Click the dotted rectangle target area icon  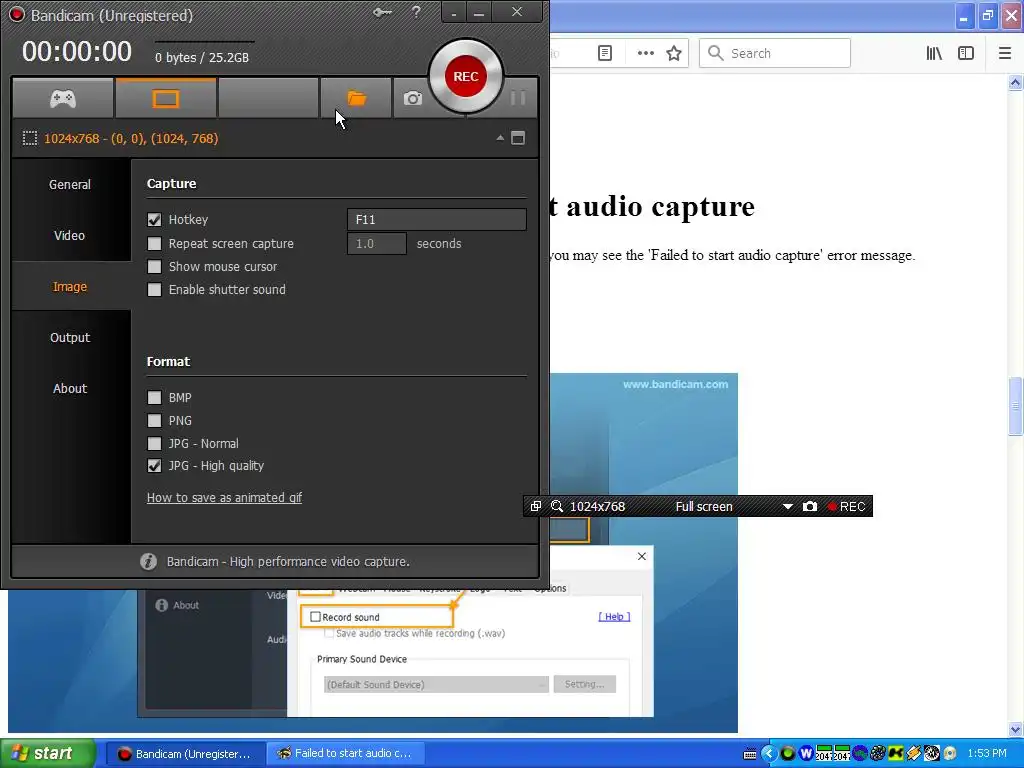pos(29,138)
